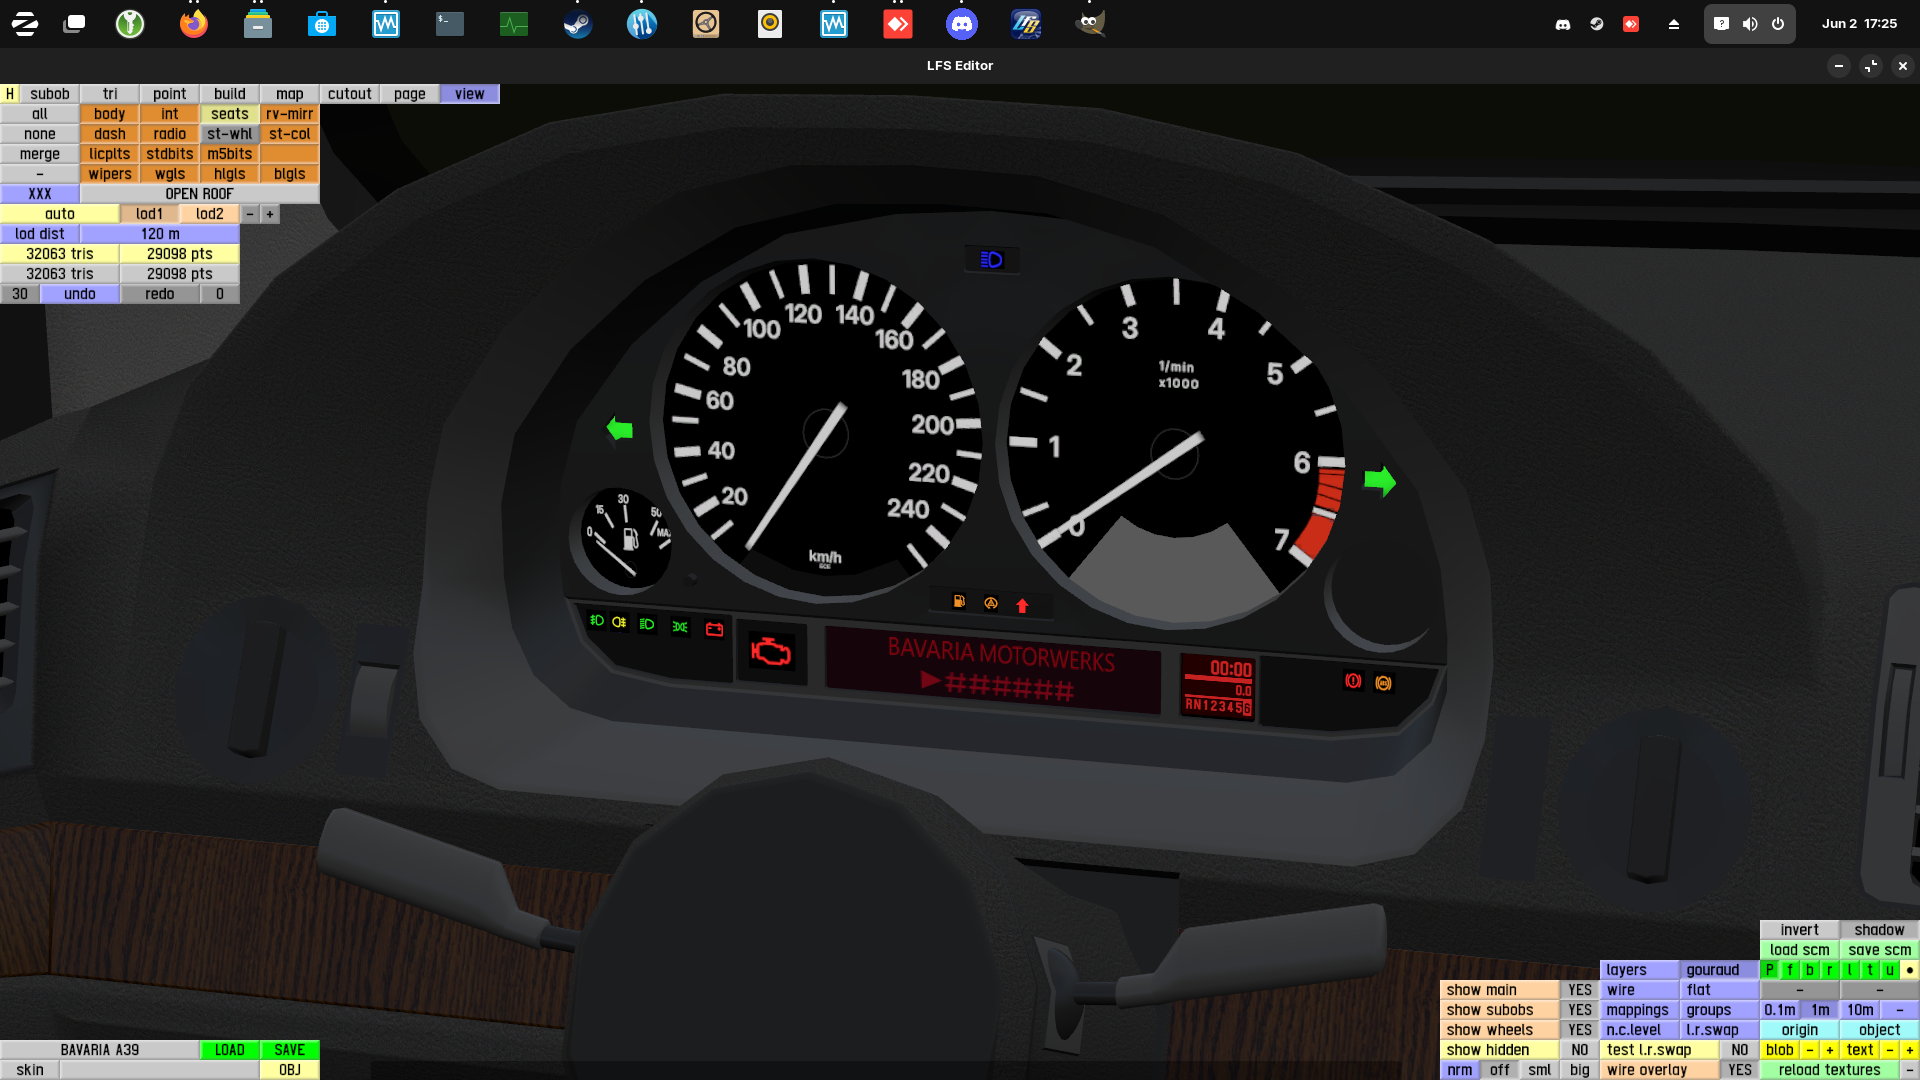Open the AnyDesk red icon in taskbar
Viewport: 1920px width, 1080px height.
tap(898, 24)
